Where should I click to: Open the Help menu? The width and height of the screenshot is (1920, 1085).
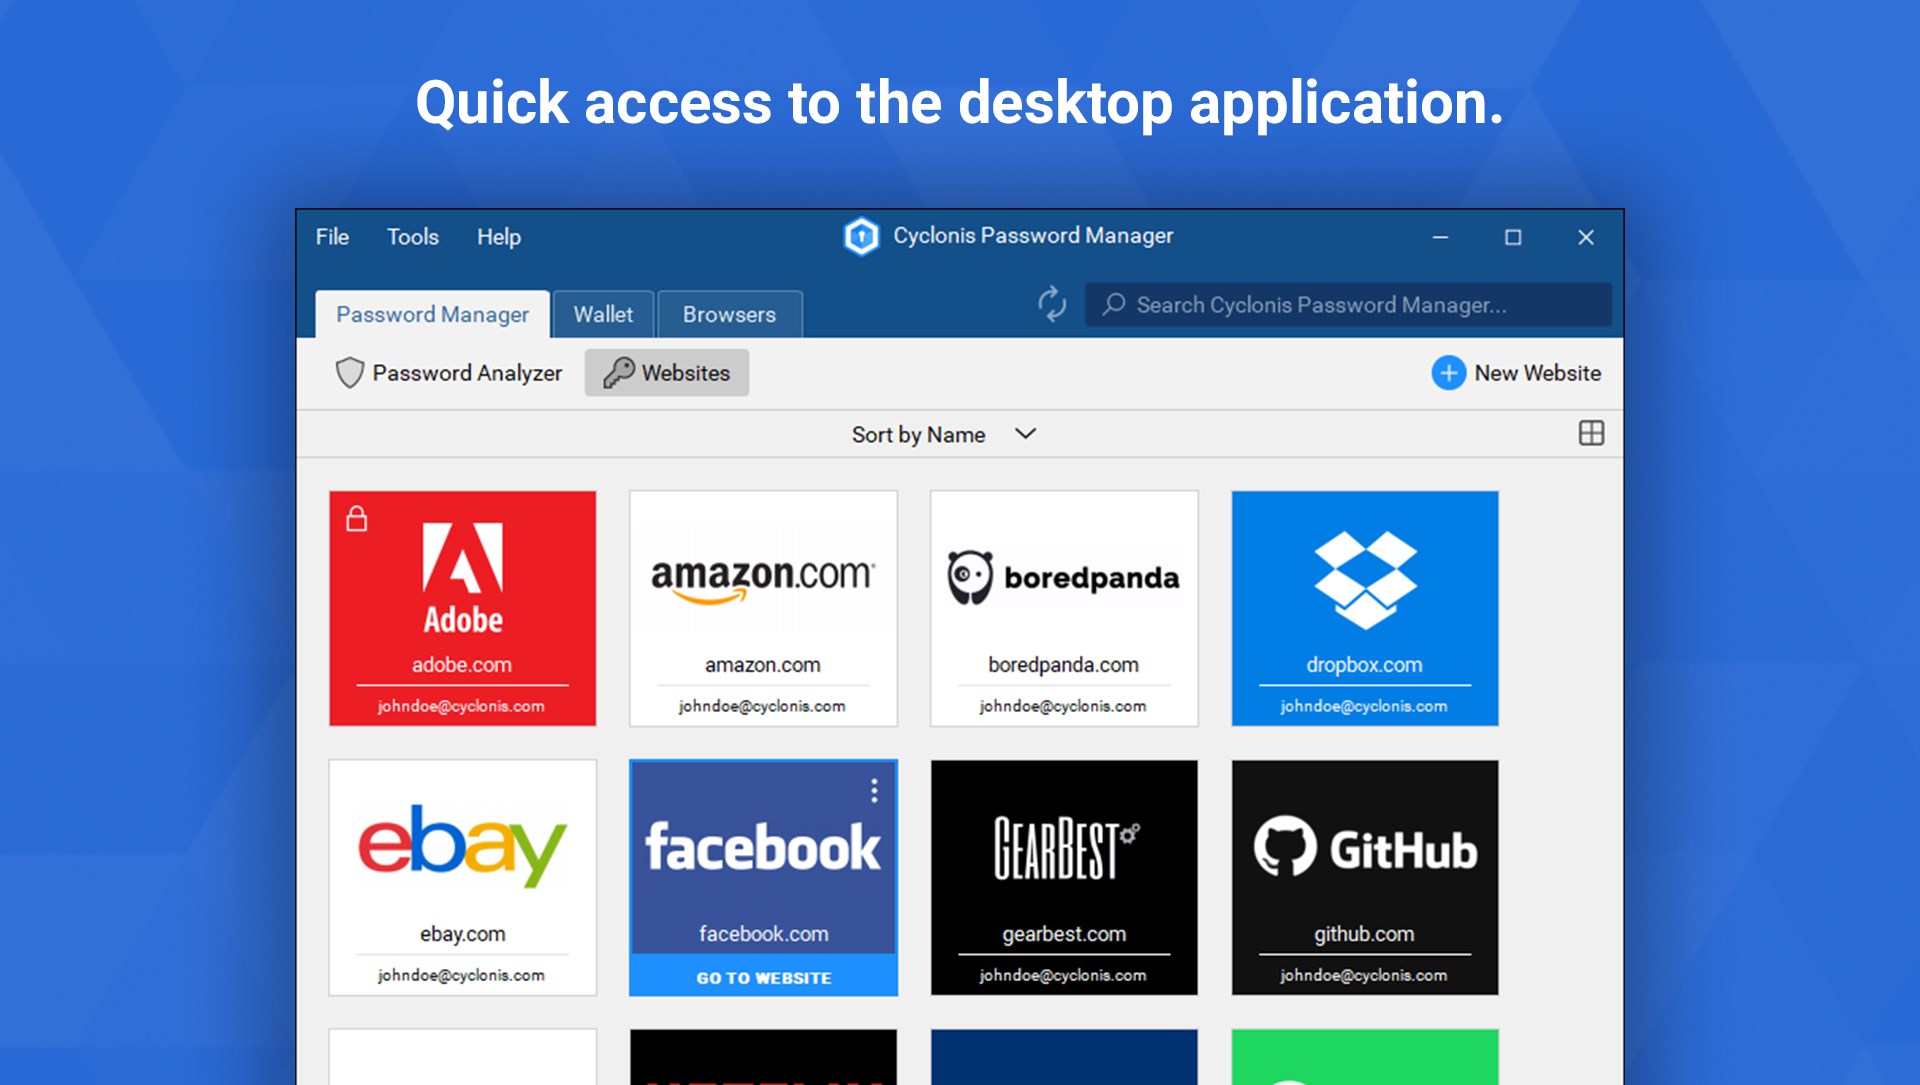498,237
